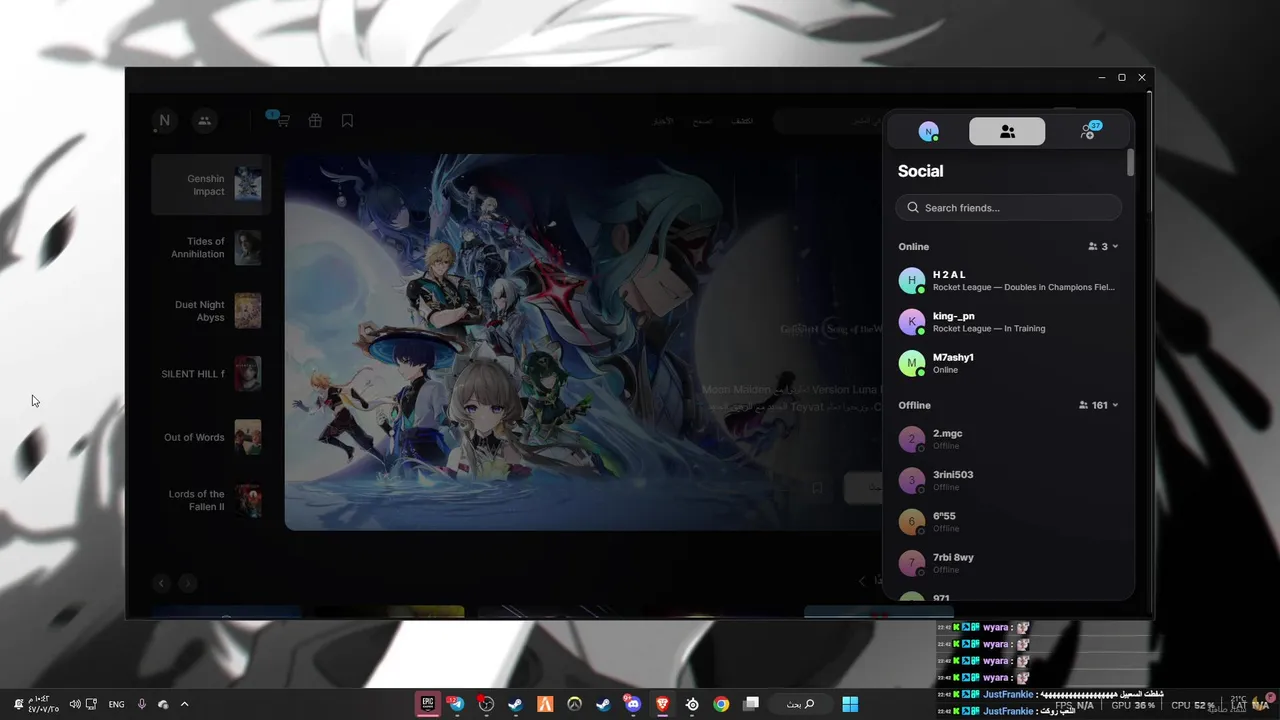1280x720 pixels.
Task: Click the friends icon in launcher header
Action: point(204,121)
